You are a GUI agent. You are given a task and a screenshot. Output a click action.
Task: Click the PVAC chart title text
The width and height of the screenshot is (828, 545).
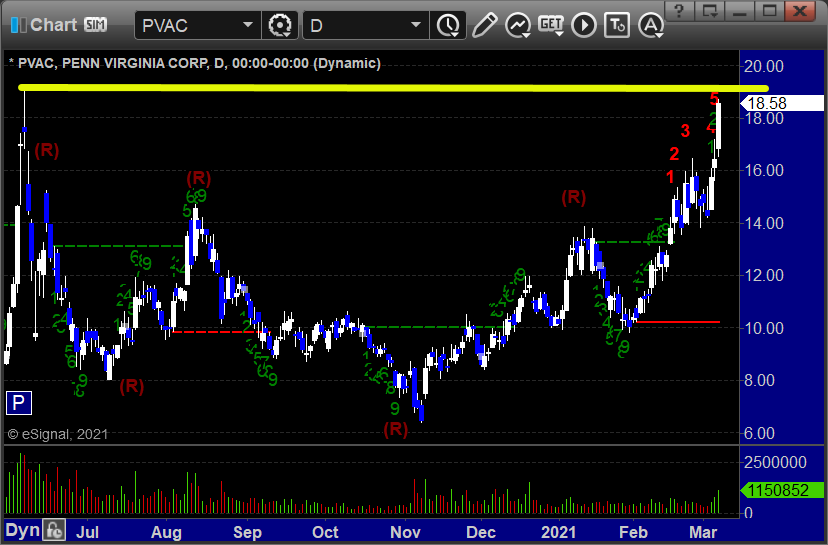click(195, 63)
